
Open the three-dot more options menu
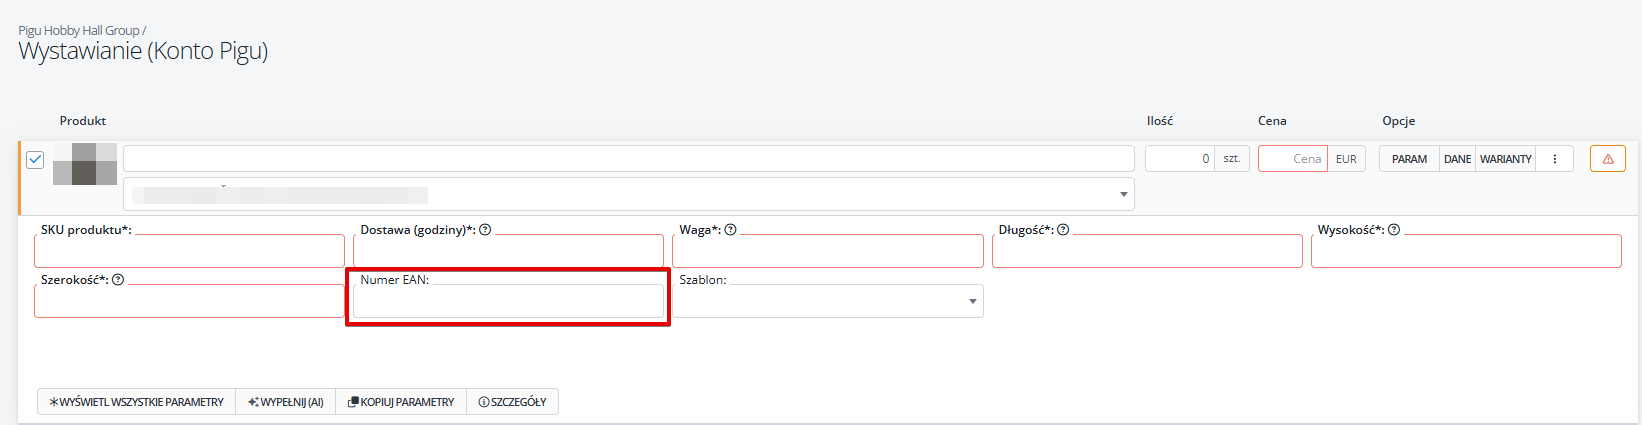(x=1555, y=159)
